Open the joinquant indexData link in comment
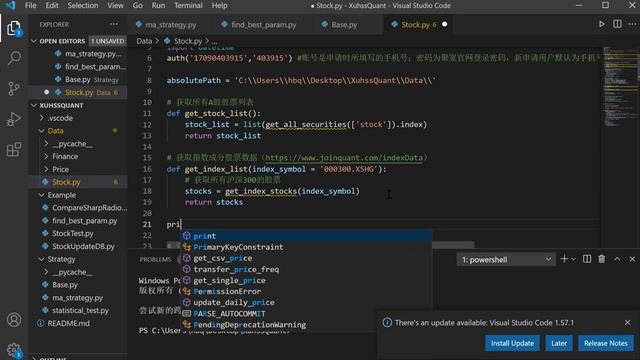The height and width of the screenshot is (360, 640). coord(344,158)
